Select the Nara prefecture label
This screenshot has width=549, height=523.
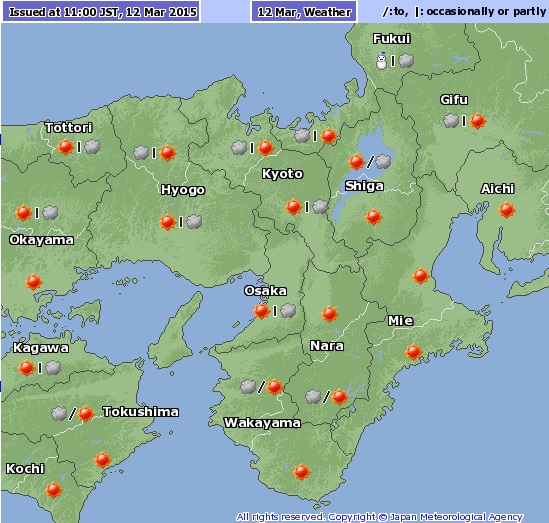[x=327, y=346]
